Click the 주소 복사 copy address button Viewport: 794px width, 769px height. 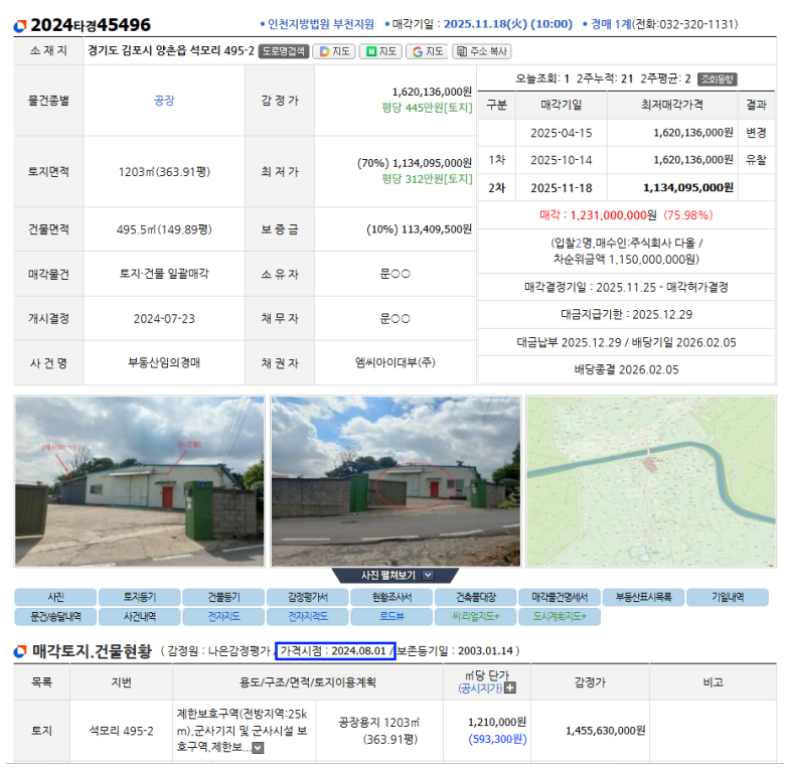click(x=482, y=51)
